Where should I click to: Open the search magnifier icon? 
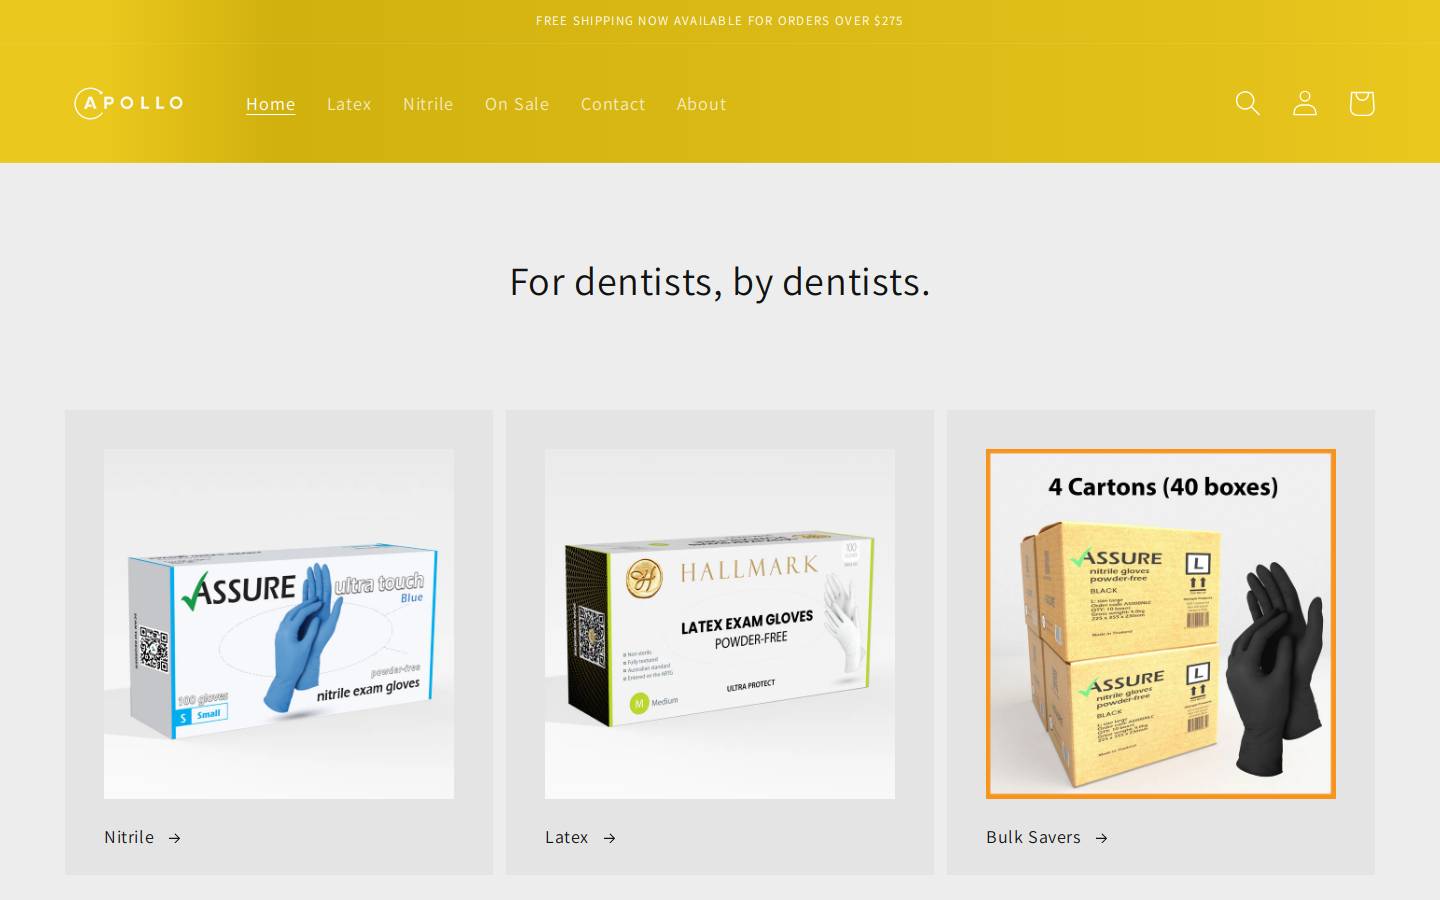pyautogui.click(x=1247, y=103)
